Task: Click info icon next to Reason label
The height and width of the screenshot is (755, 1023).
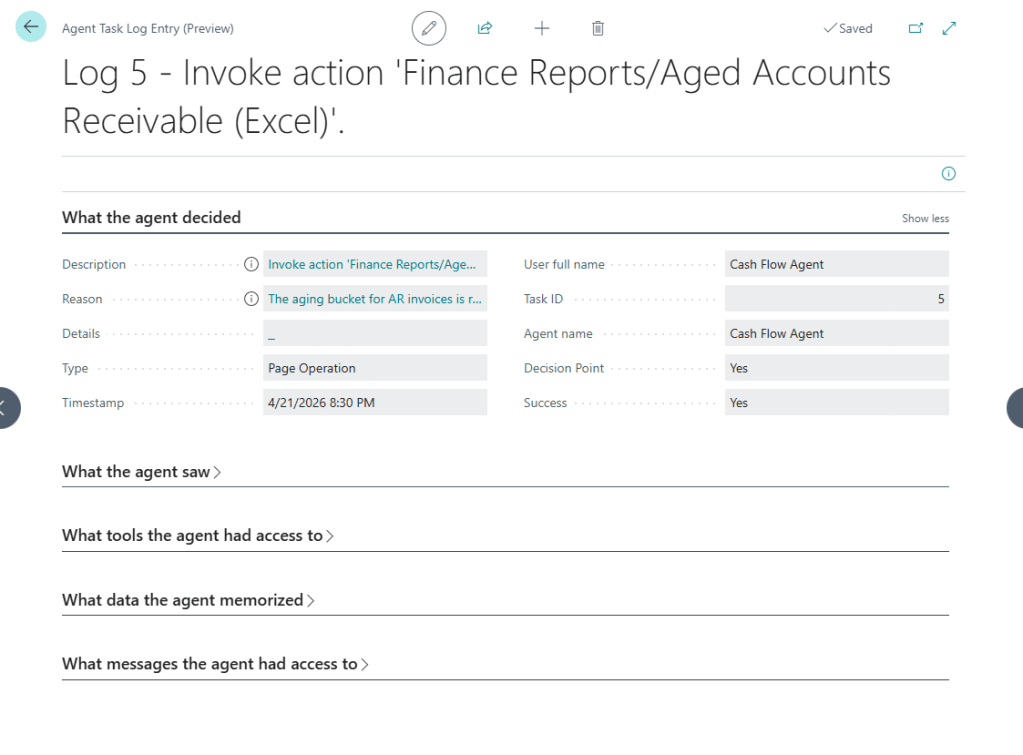Action: 251,299
